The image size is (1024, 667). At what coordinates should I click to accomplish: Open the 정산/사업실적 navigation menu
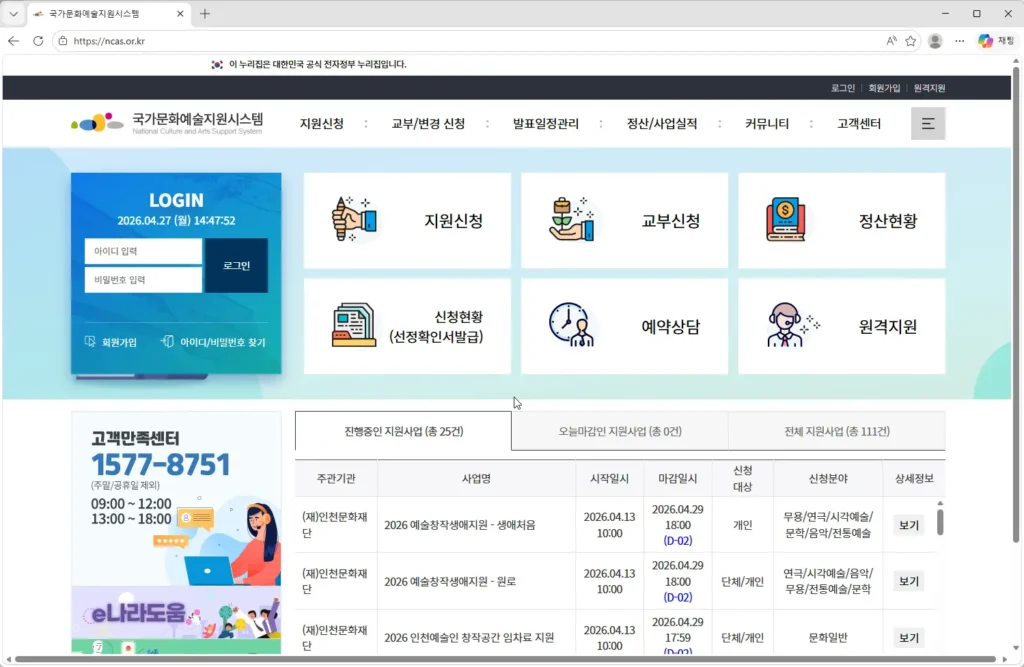[662, 123]
